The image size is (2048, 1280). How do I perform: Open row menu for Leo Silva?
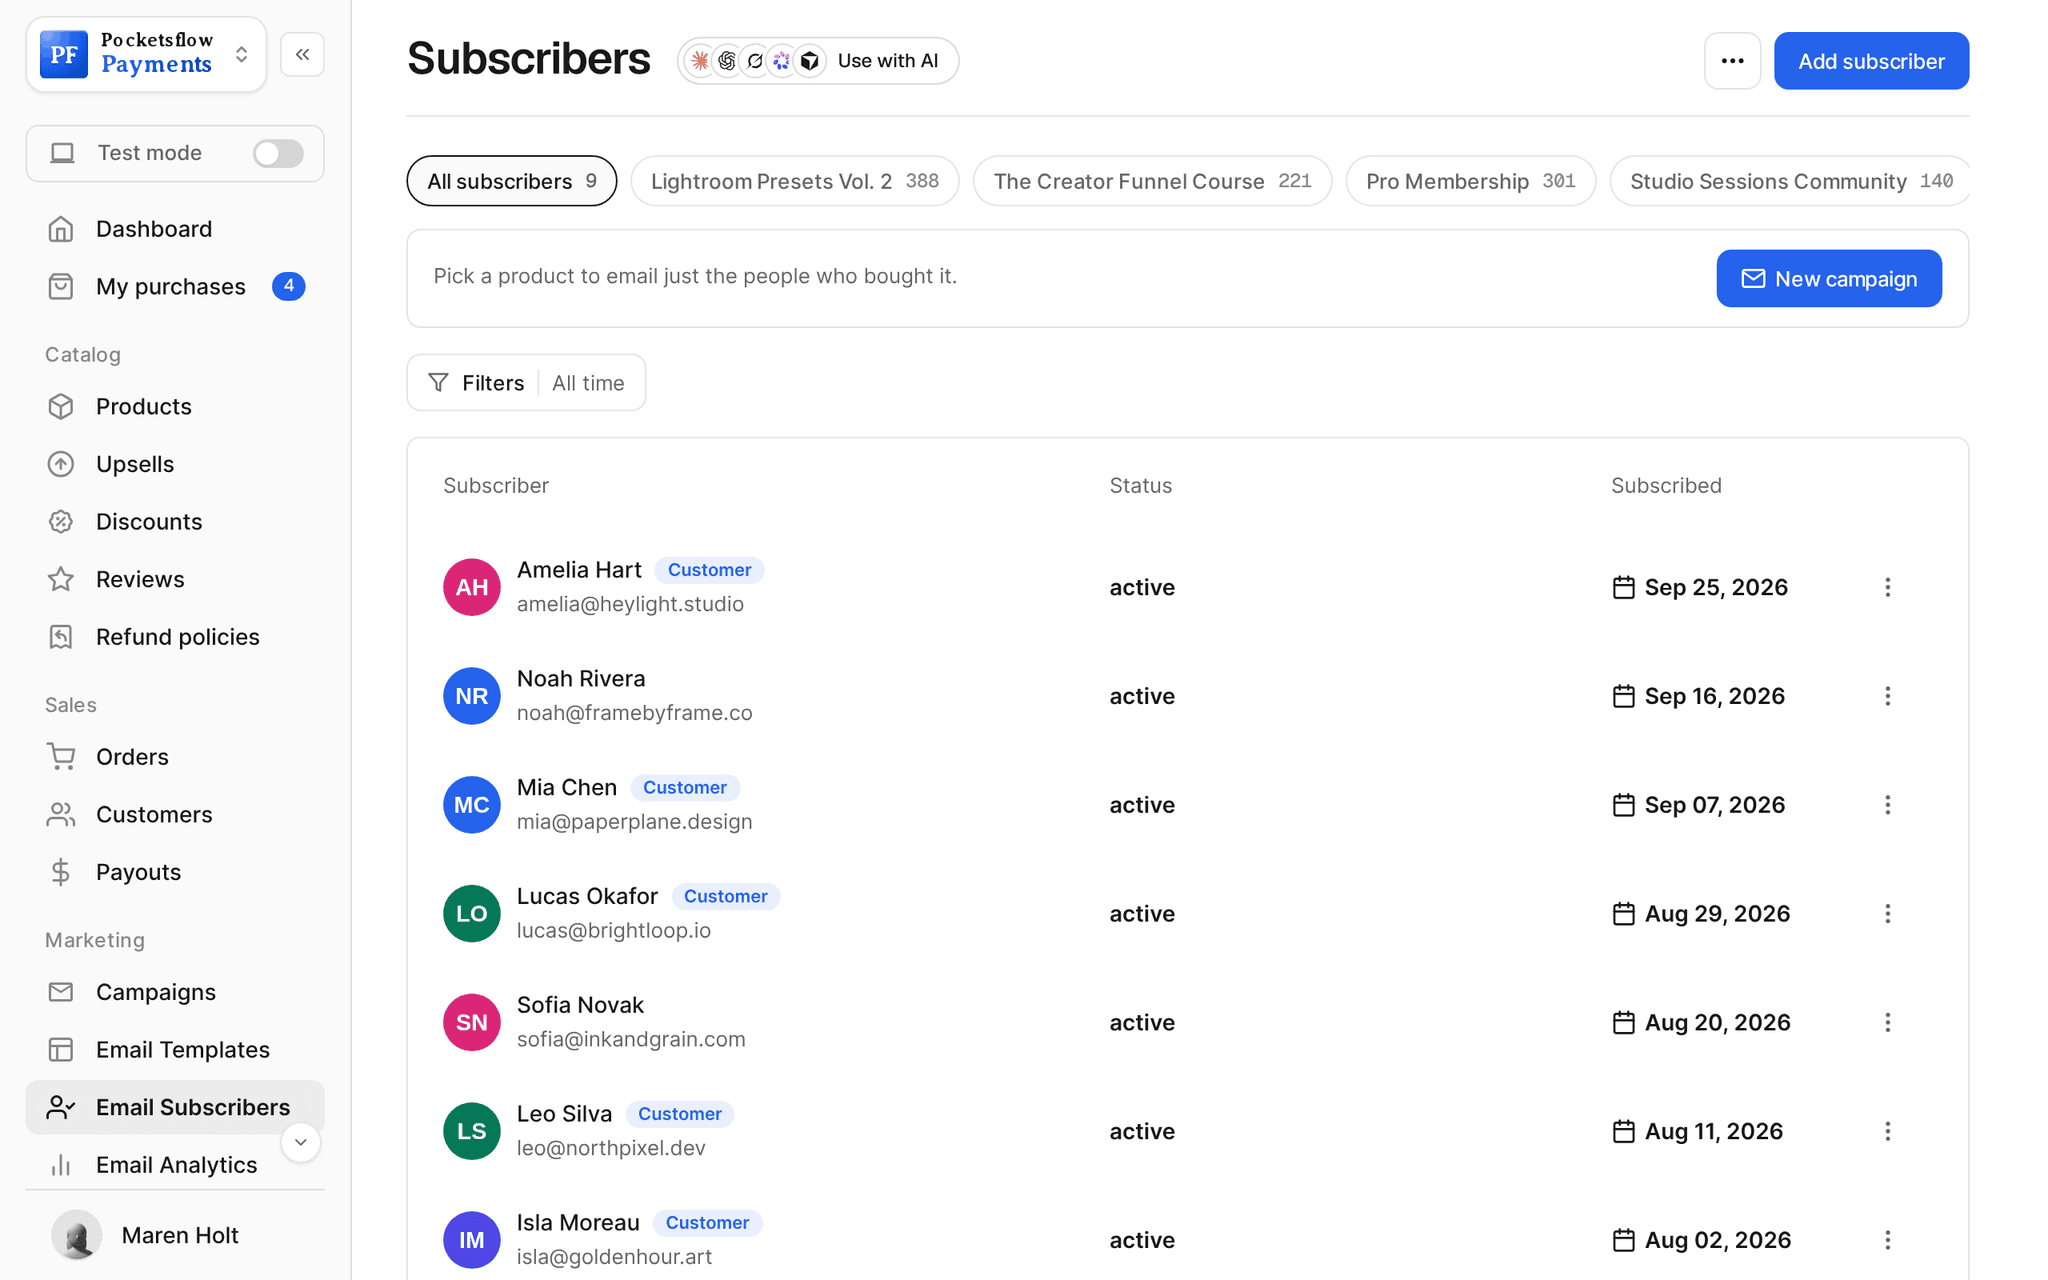[1888, 1132]
